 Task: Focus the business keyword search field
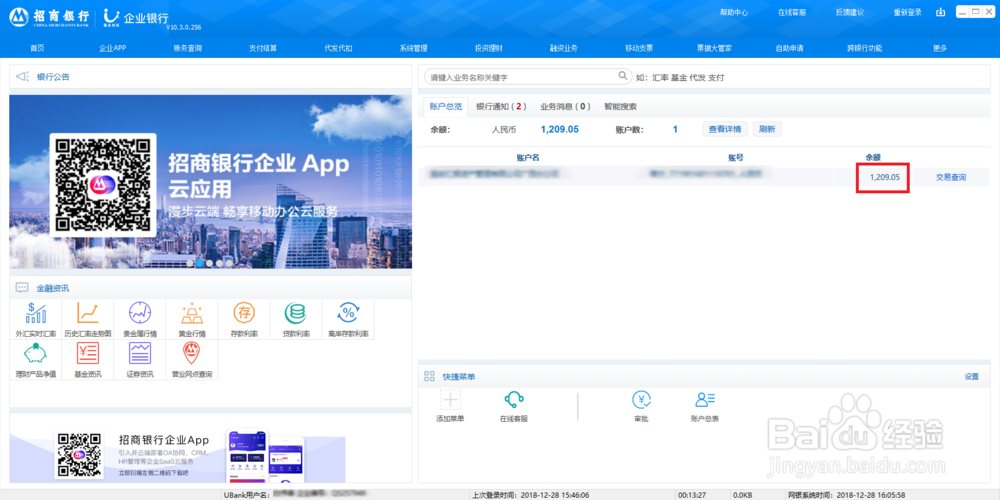pyautogui.click(x=528, y=77)
